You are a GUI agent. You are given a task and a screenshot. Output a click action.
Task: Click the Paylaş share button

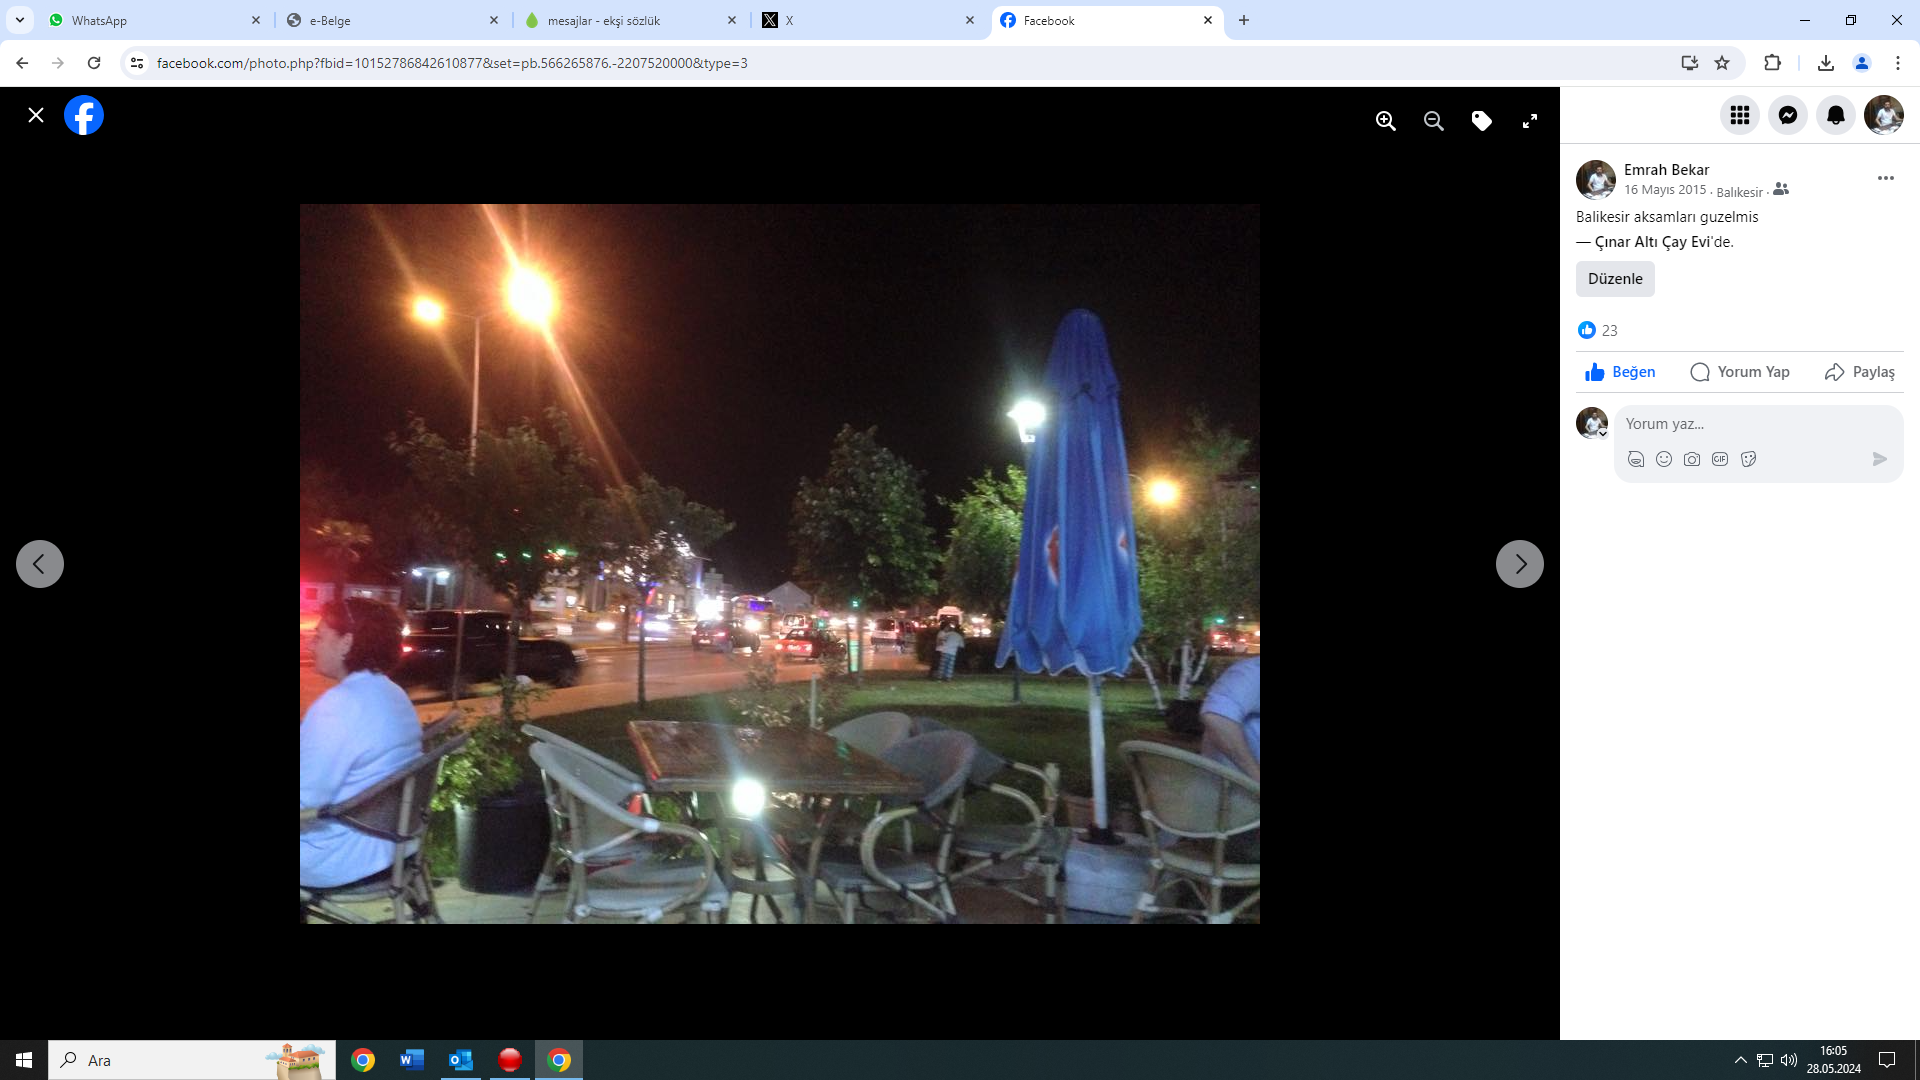1859,372
